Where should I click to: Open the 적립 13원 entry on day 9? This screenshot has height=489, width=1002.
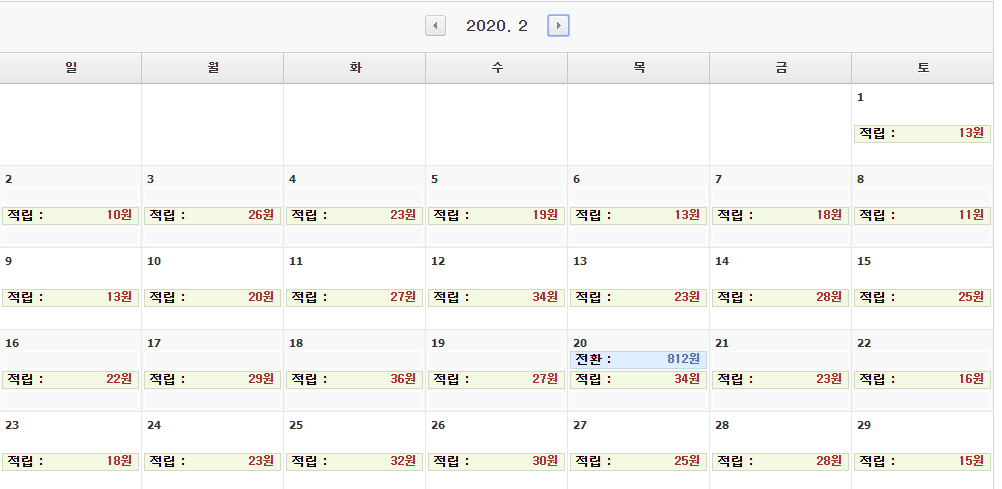70,297
